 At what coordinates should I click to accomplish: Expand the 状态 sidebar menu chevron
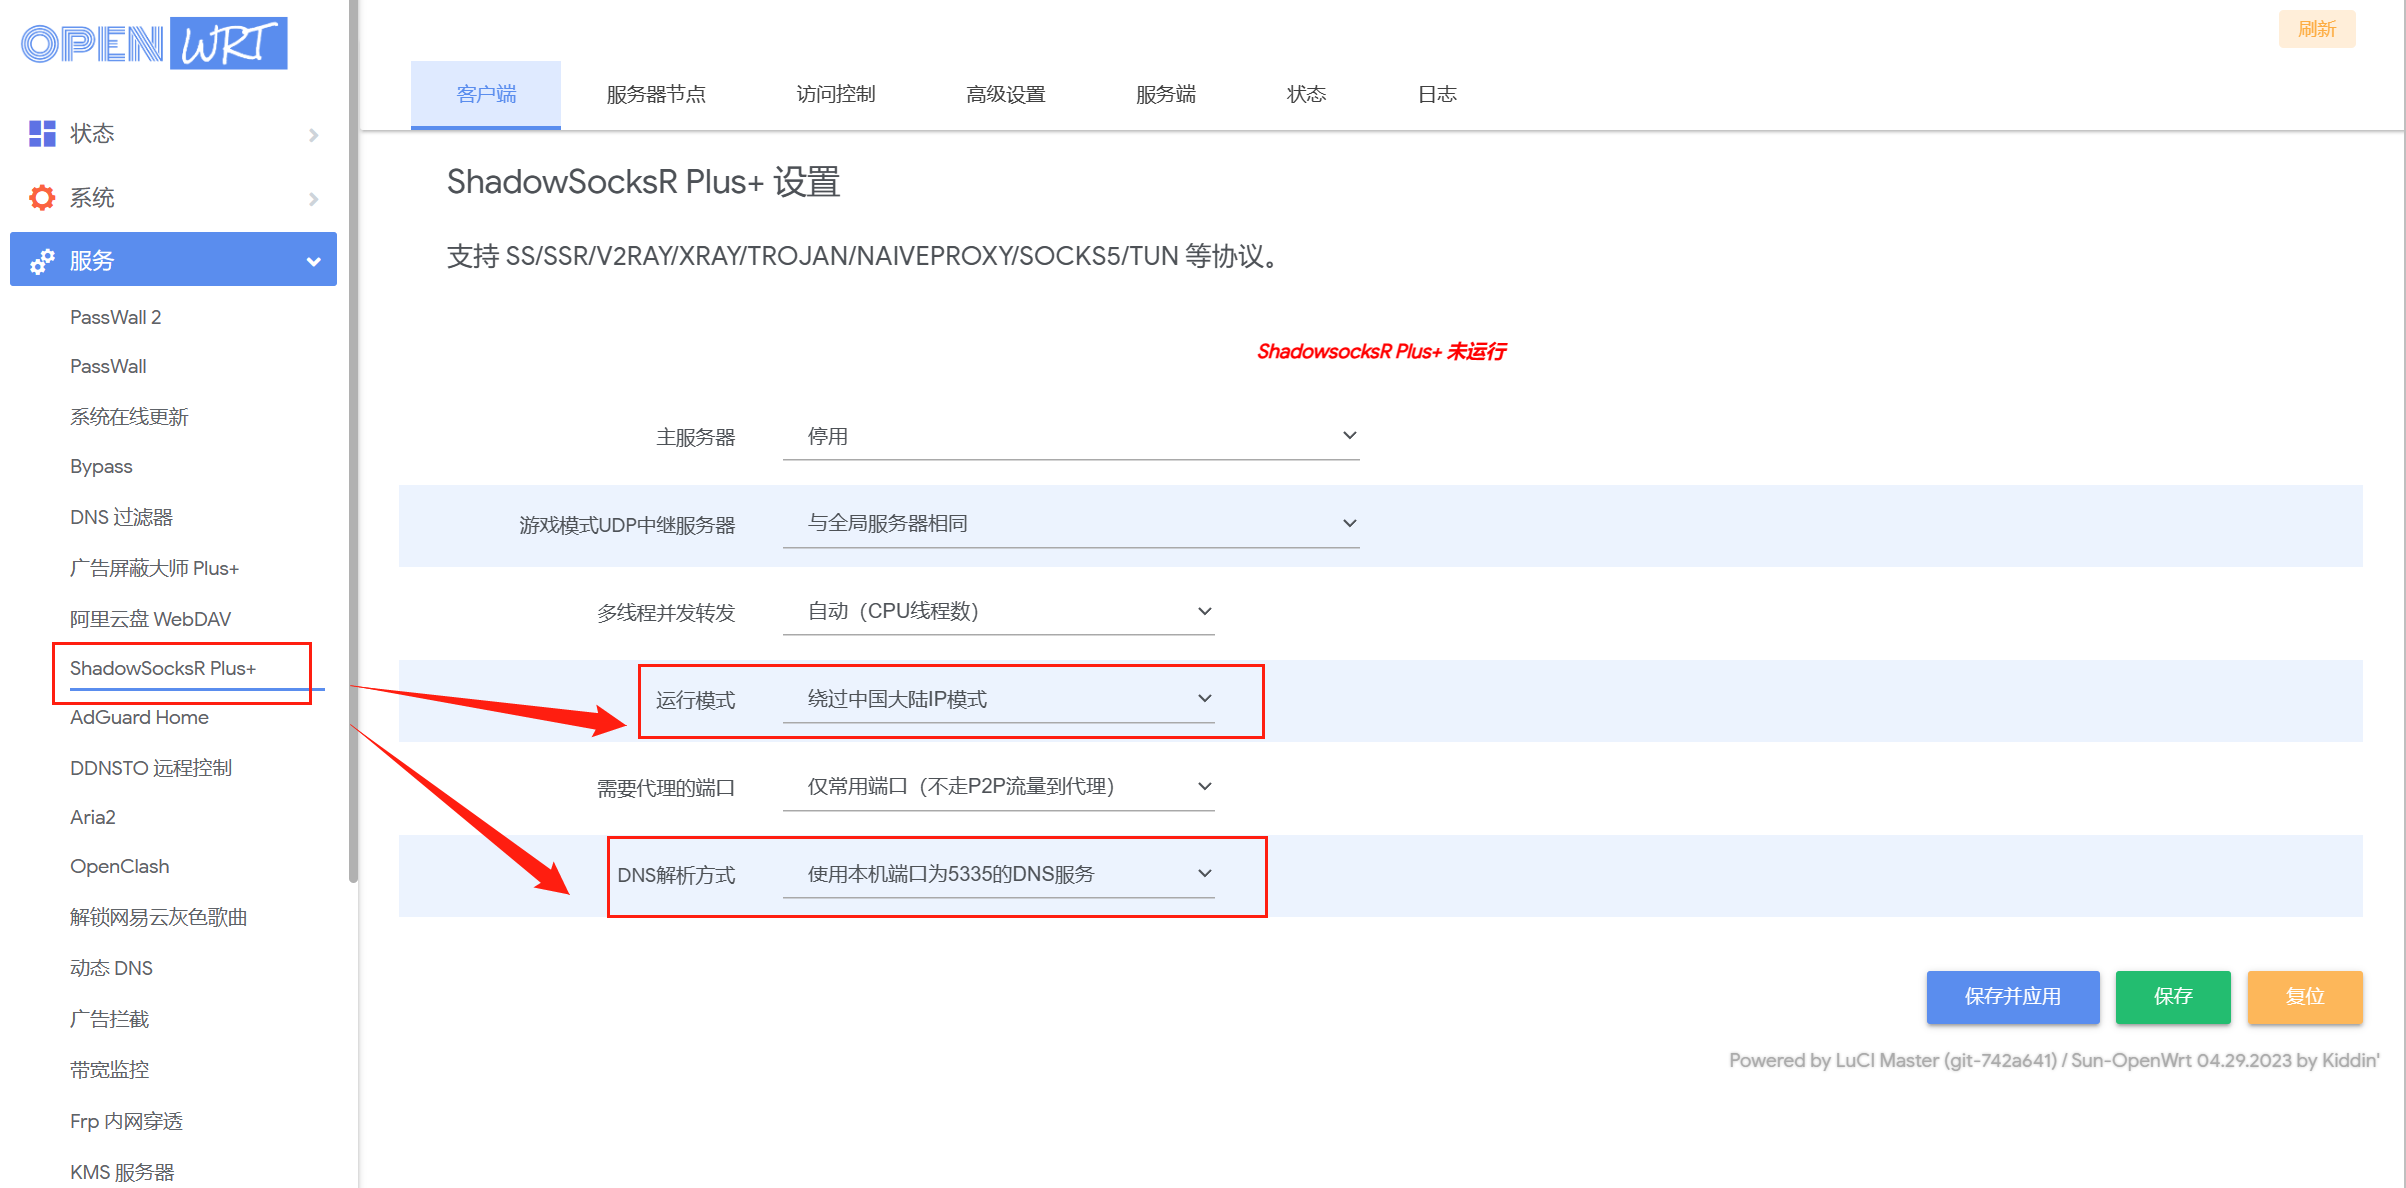click(314, 134)
